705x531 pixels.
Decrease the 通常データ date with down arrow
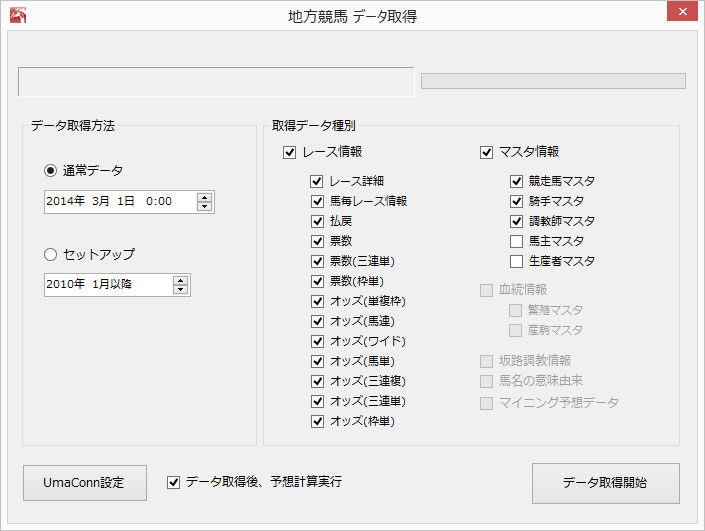point(205,206)
